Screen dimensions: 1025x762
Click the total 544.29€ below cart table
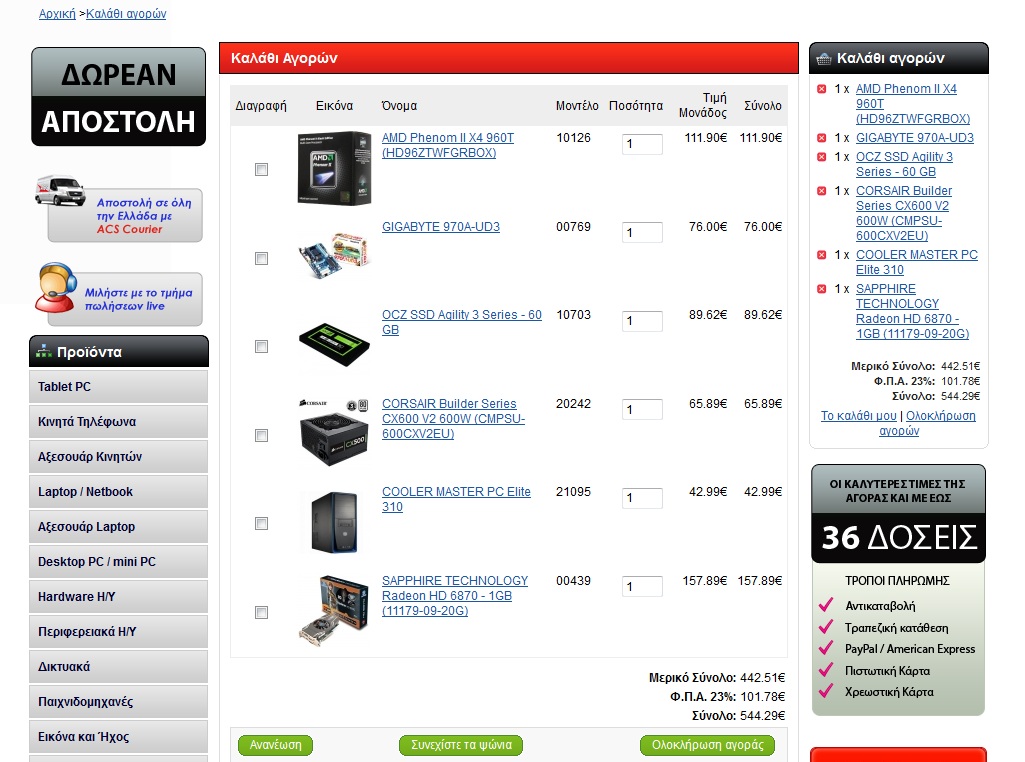pos(762,716)
